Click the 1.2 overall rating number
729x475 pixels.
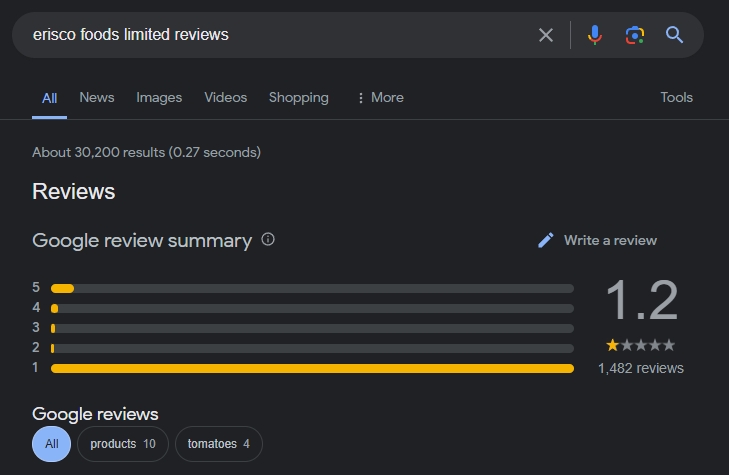641,300
